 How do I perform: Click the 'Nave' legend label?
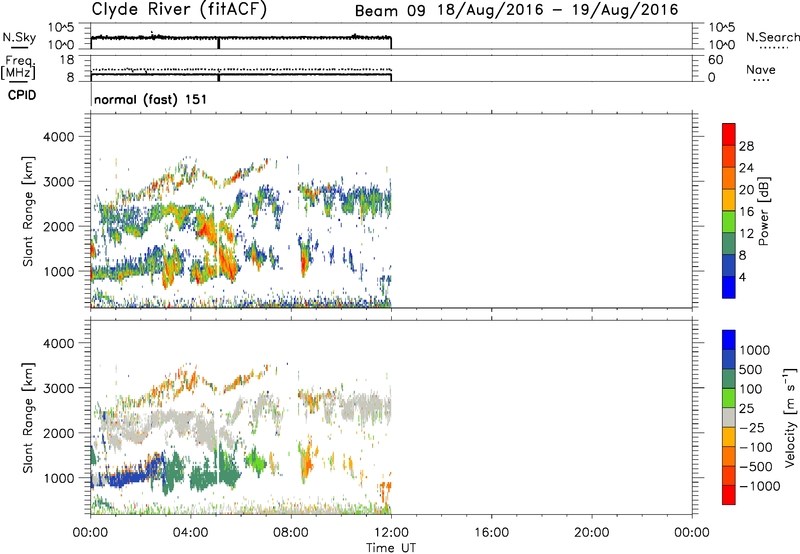(x=761, y=70)
